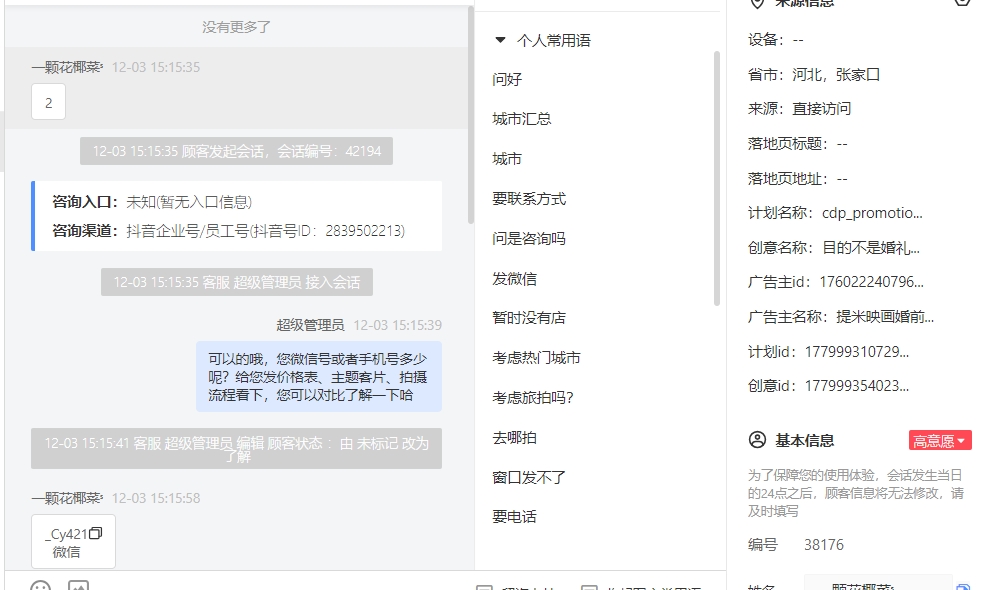Click the 客服 超级管理员 接入会话 notice

pyautogui.click(x=237, y=282)
